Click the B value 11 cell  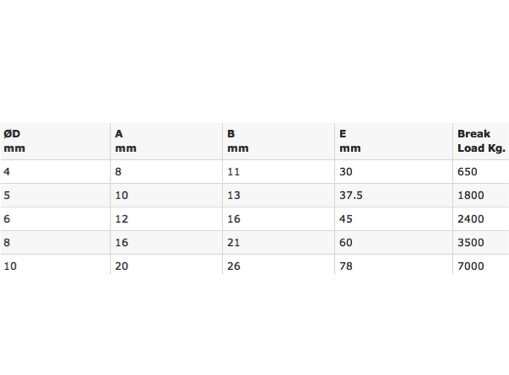pos(278,172)
